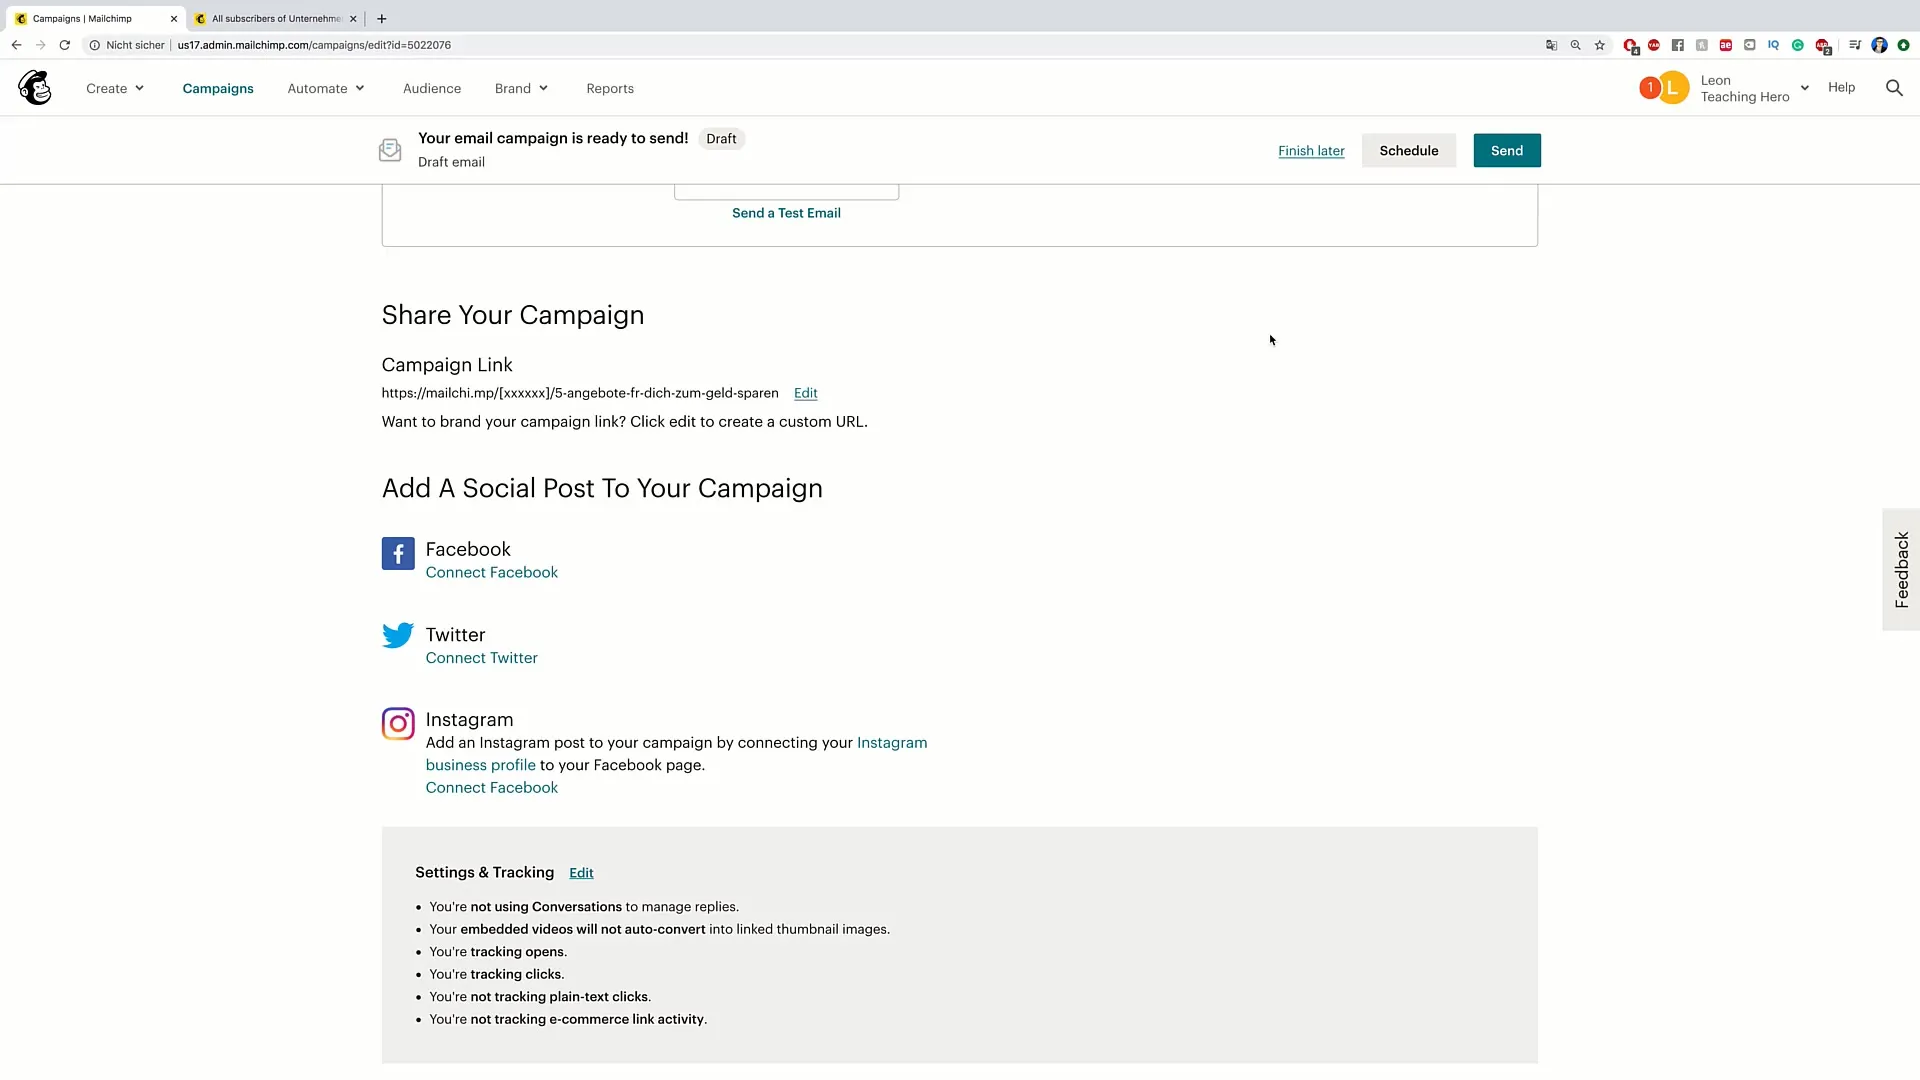Click Edit in Settings and Tracking section
The image size is (1920, 1080).
(582, 872)
